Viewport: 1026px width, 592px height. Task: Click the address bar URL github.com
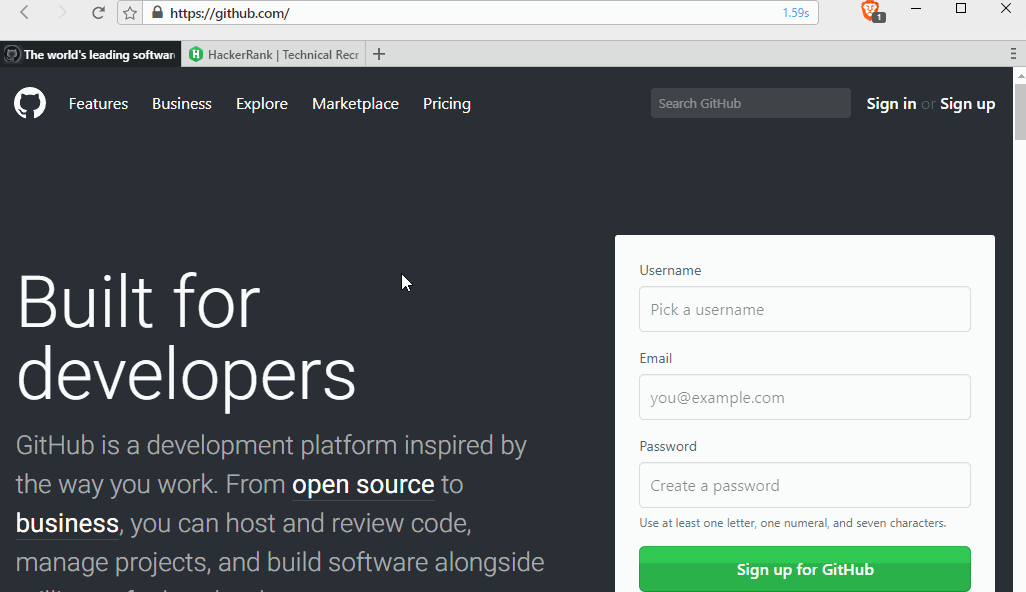(x=230, y=13)
